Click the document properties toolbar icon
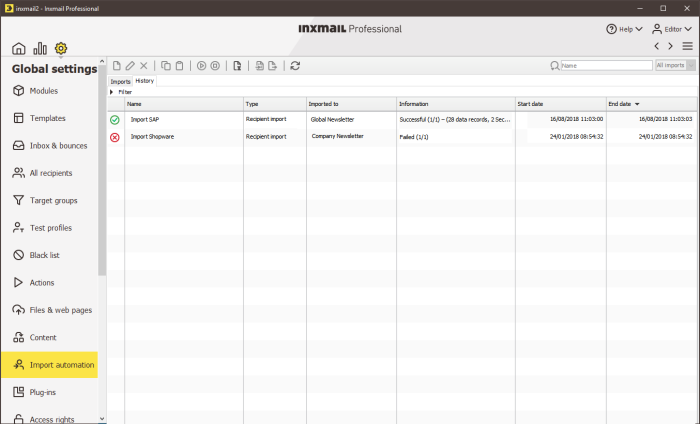Screen dimensions: 700x424 (x=237, y=66)
